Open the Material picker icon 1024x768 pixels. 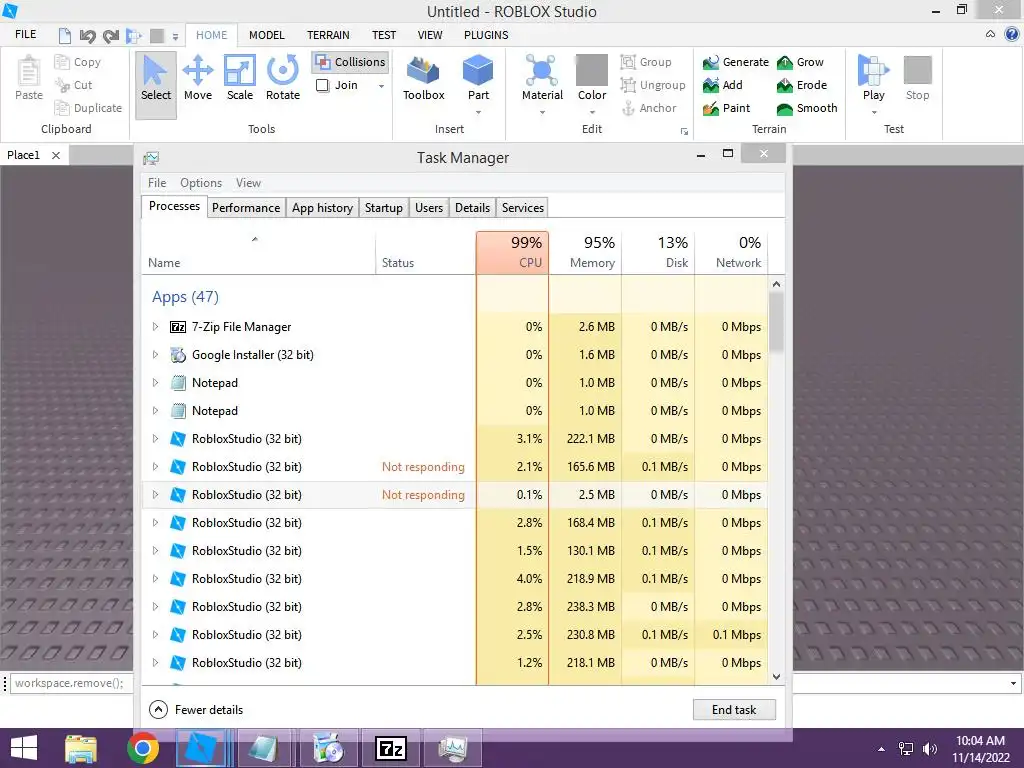click(x=542, y=71)
